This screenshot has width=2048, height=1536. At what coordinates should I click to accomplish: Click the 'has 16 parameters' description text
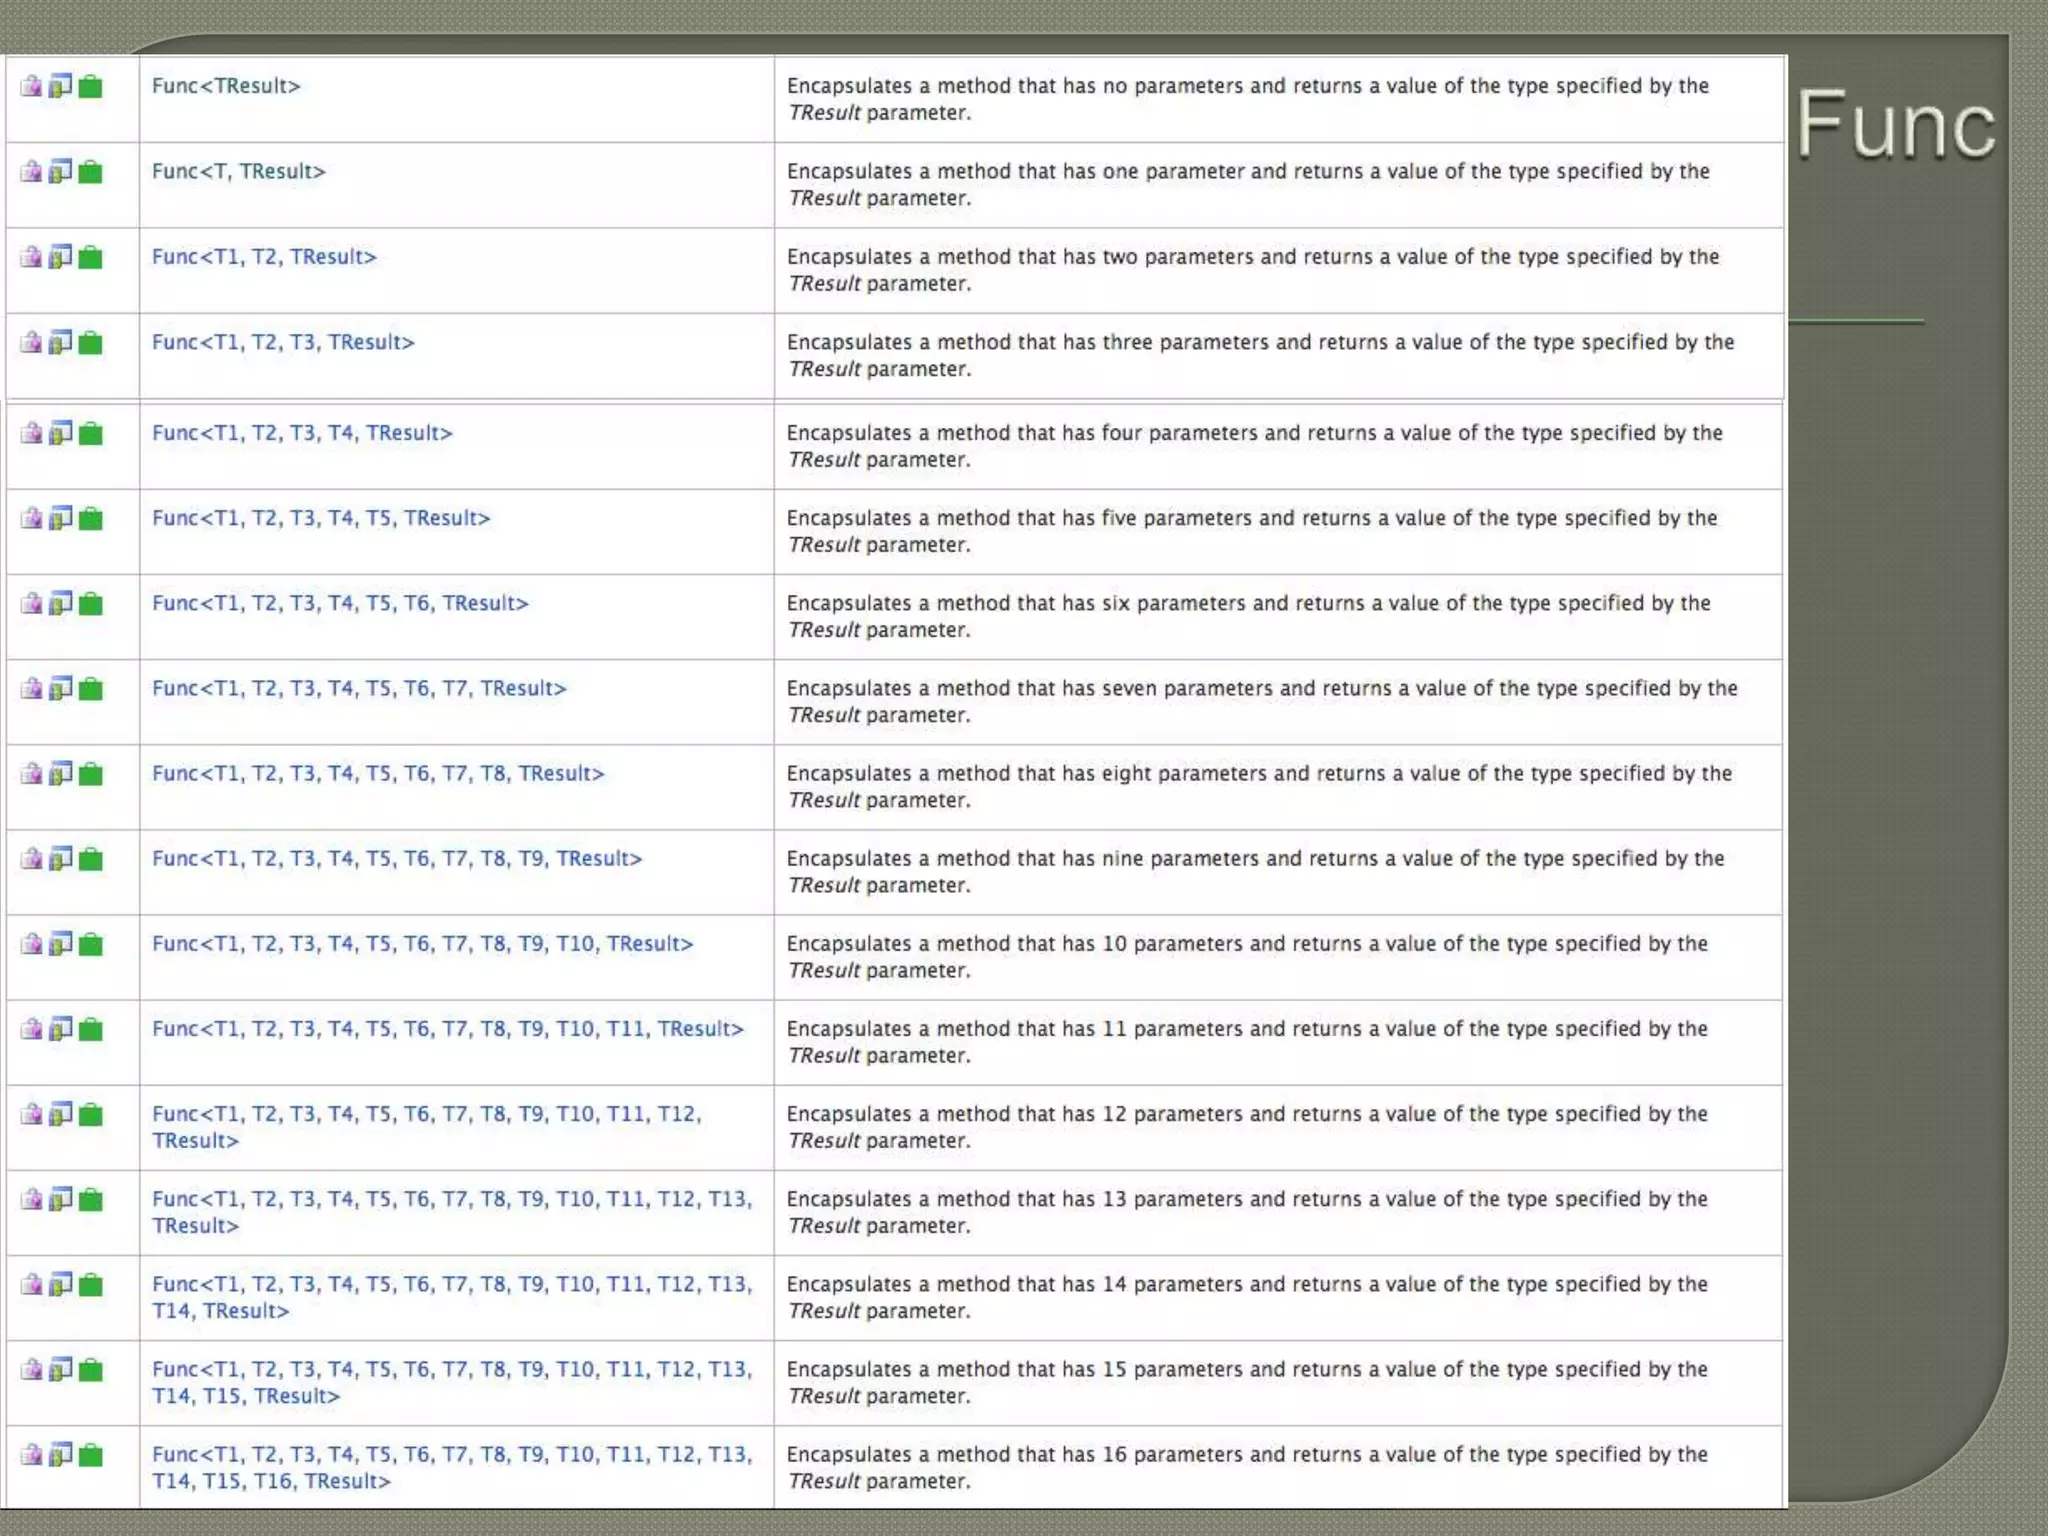[x=1247, y=1467]
